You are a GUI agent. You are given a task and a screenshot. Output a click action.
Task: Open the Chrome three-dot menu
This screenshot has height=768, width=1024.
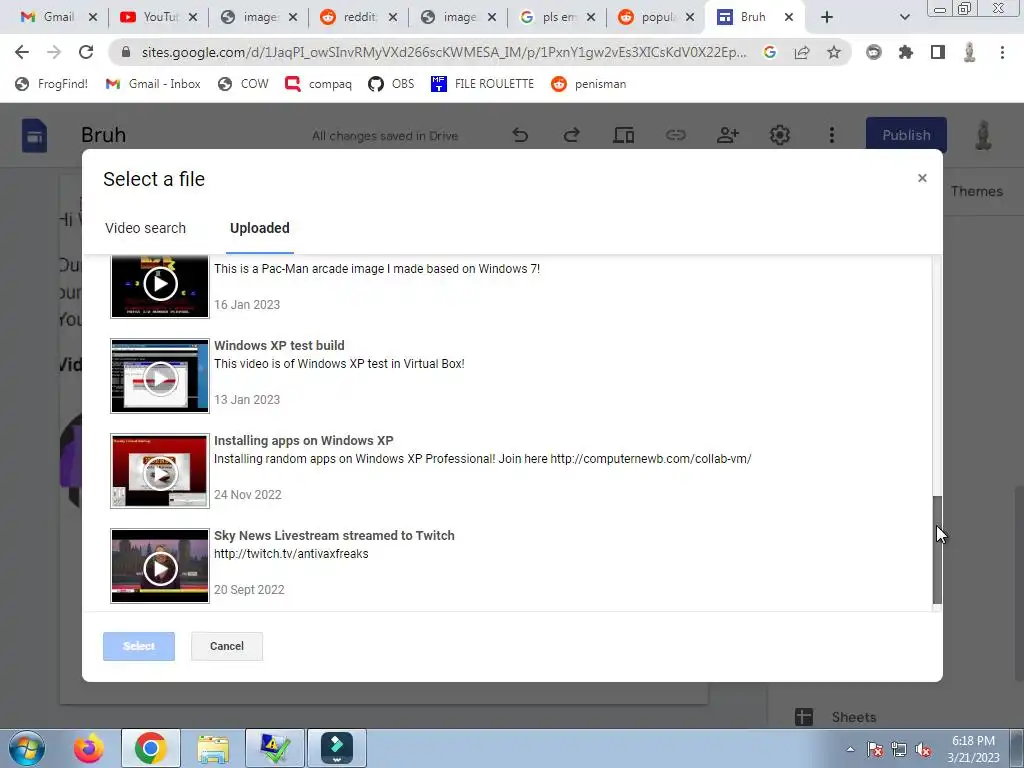[x=1002, y=52]
